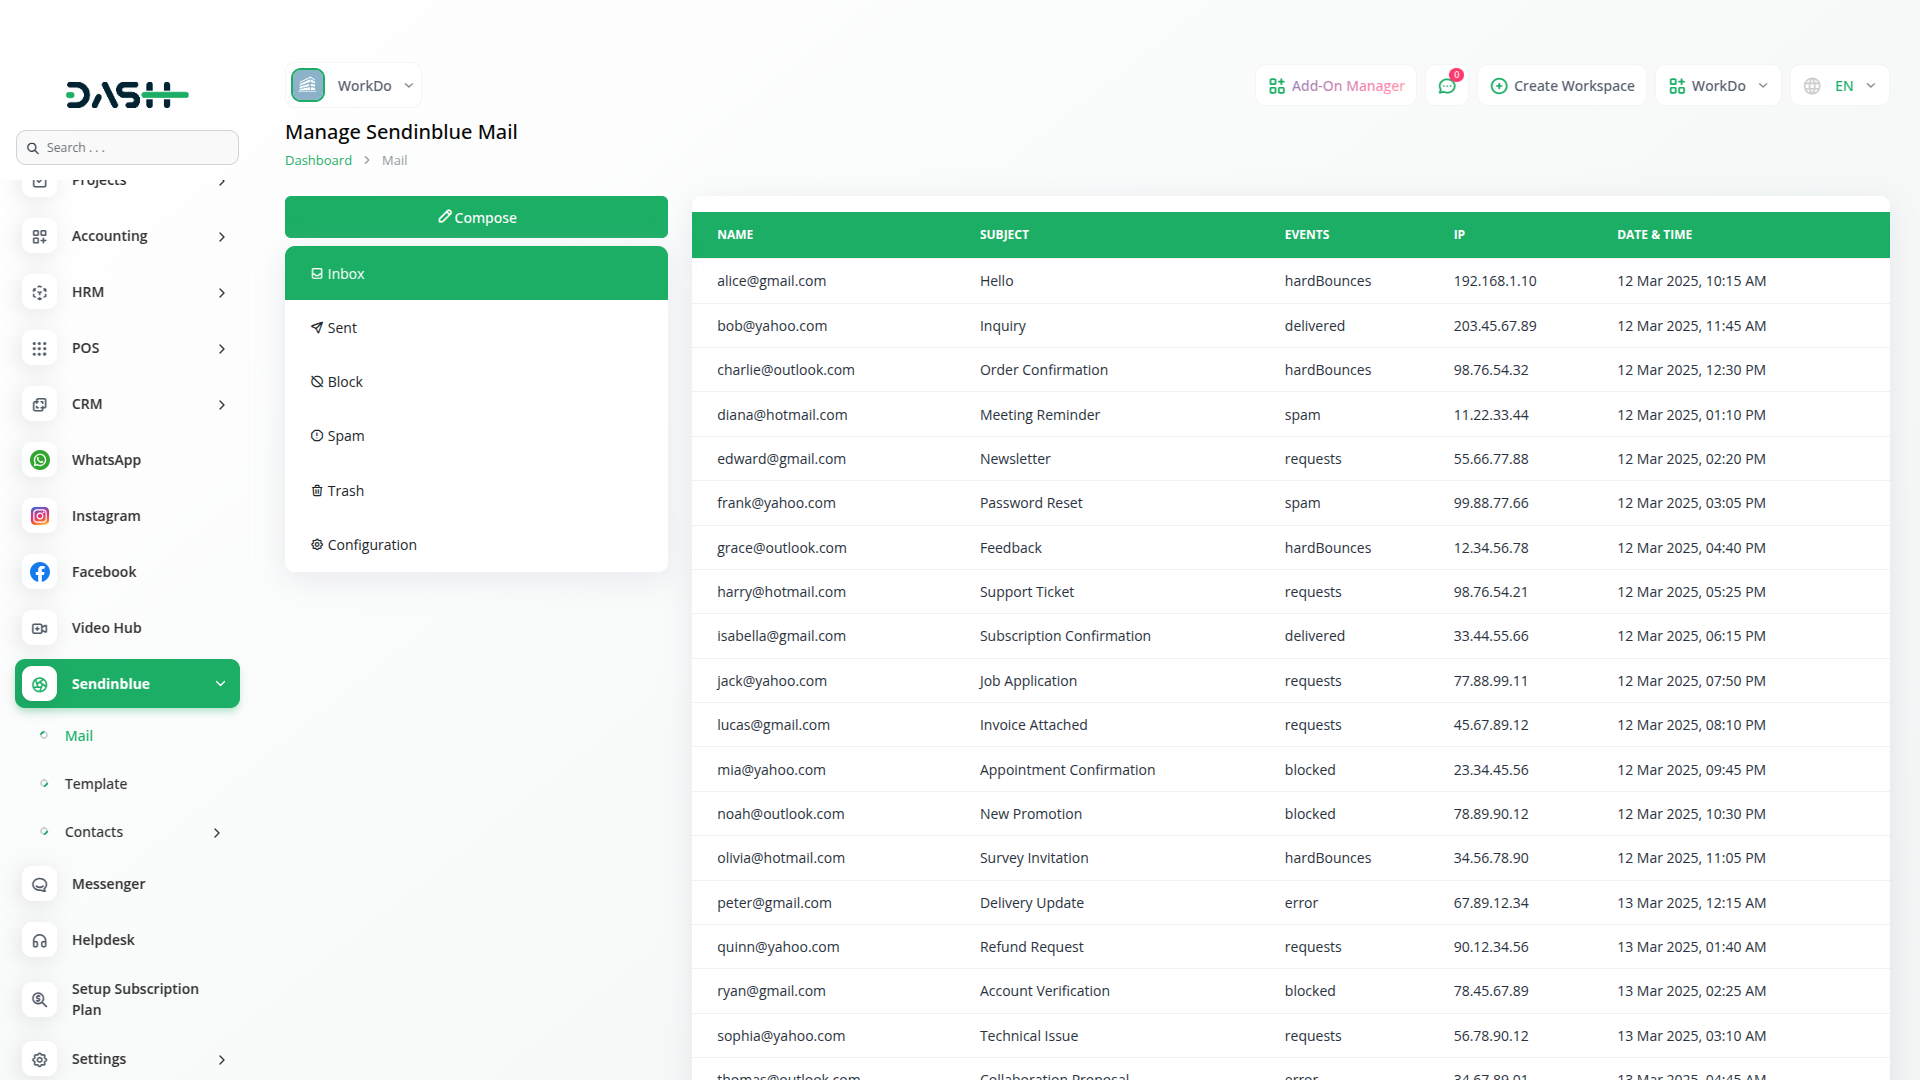Click the WorkDo workspace logo icon
Viewport: 1920px width, 1080px height.
click(308, 86)
